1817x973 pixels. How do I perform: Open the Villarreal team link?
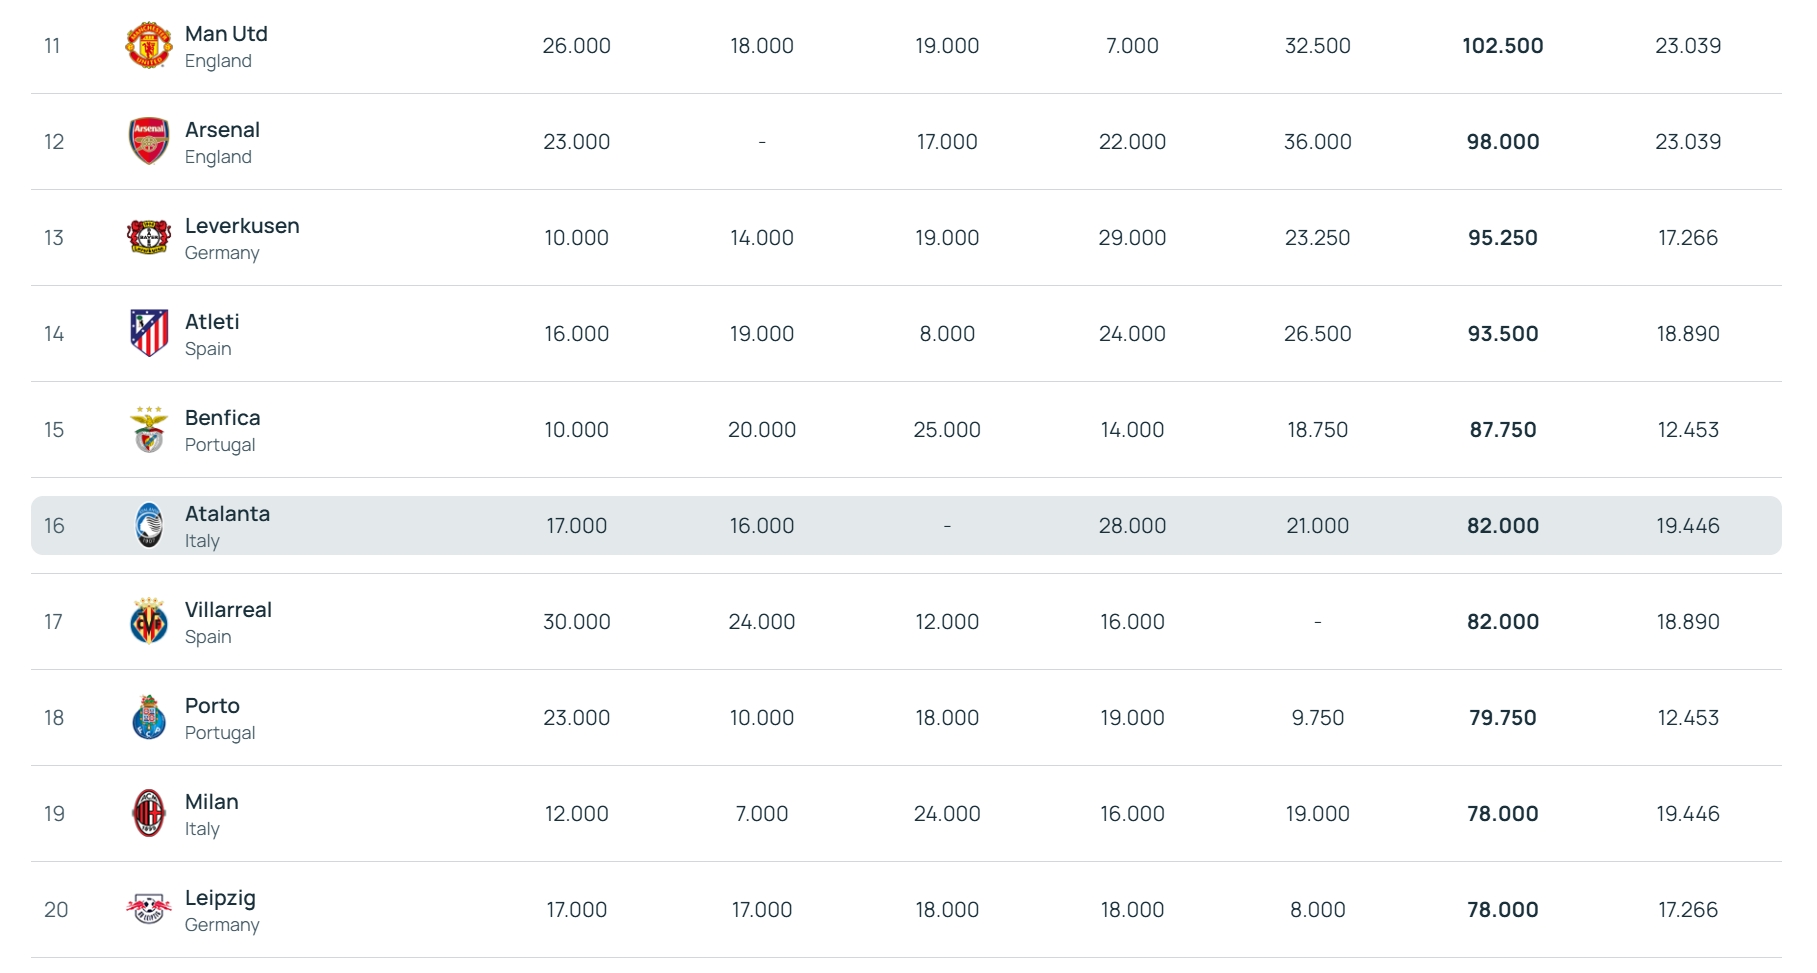click(x=228, y=610)
